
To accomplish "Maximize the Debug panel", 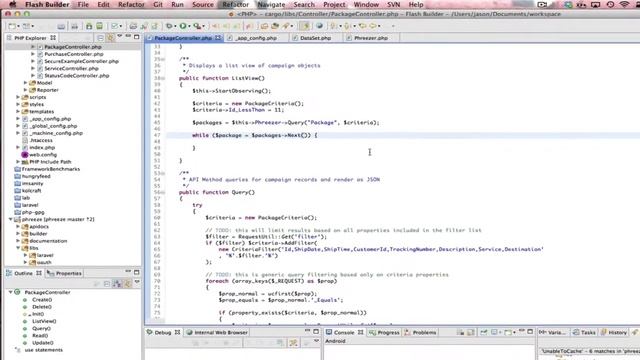I will [316, 331].
